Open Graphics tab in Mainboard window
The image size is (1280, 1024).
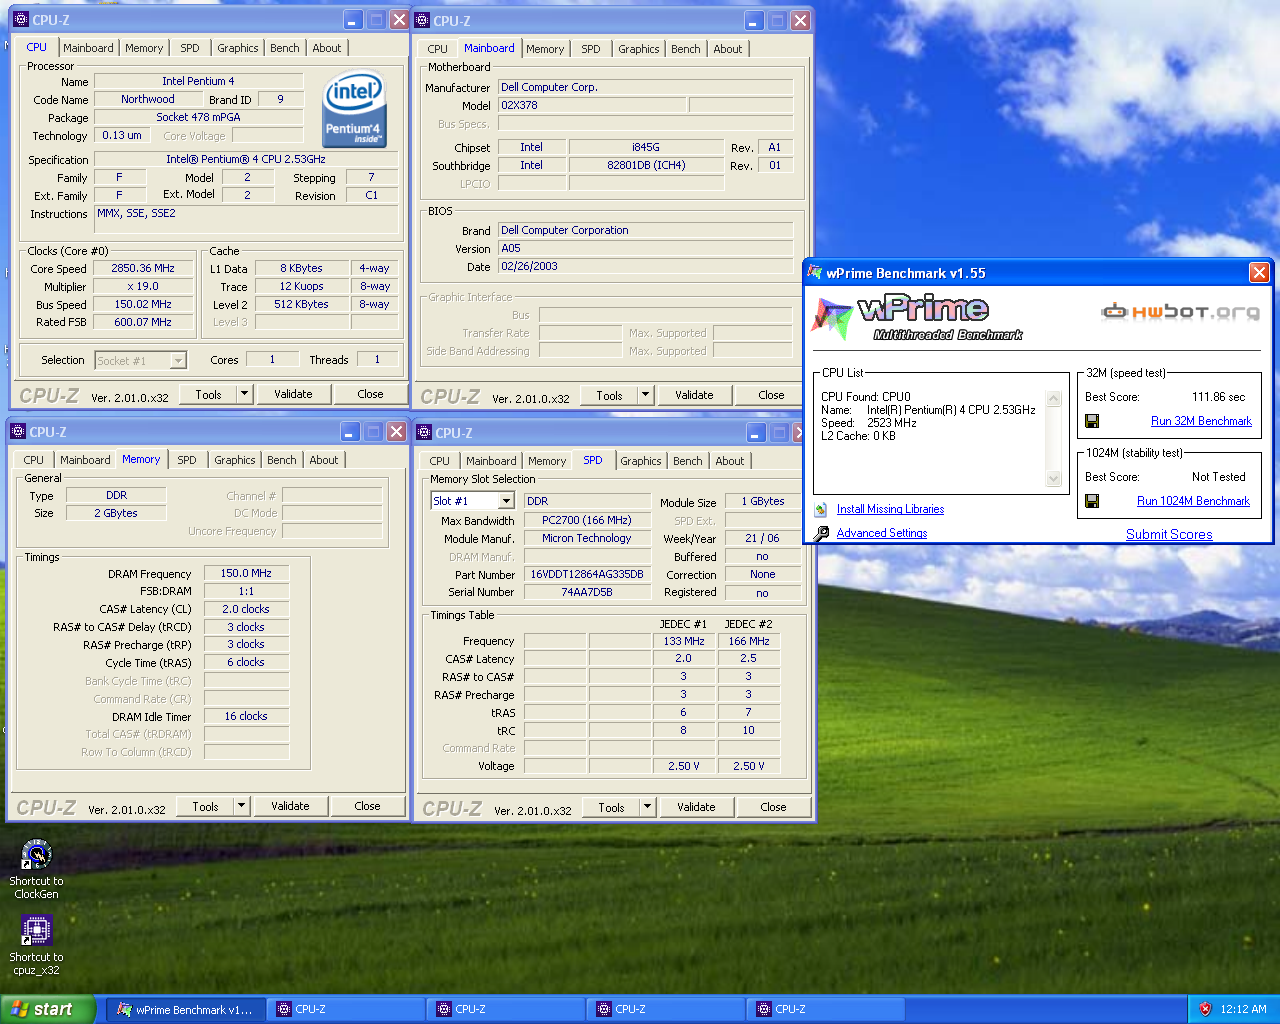tap(638, 49)
